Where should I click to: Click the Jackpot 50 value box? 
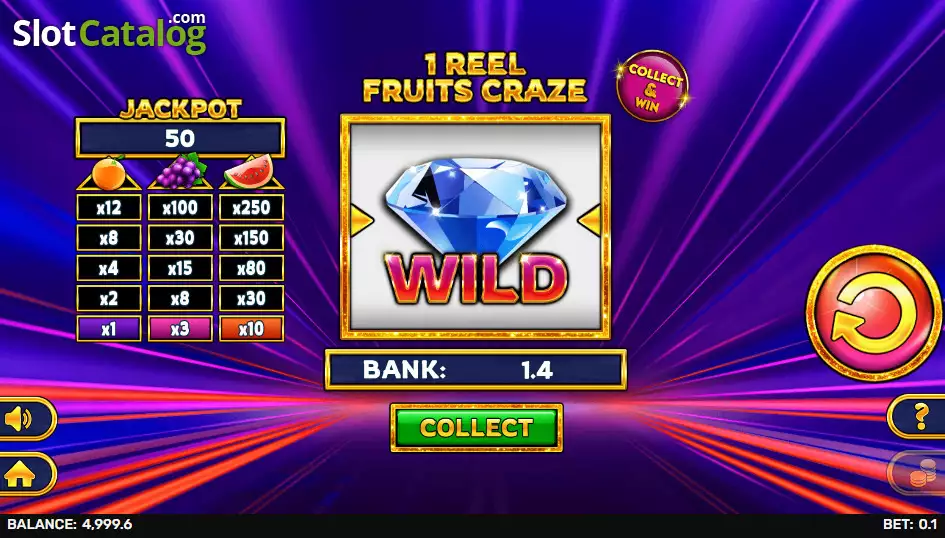click(x=180, y=139)
